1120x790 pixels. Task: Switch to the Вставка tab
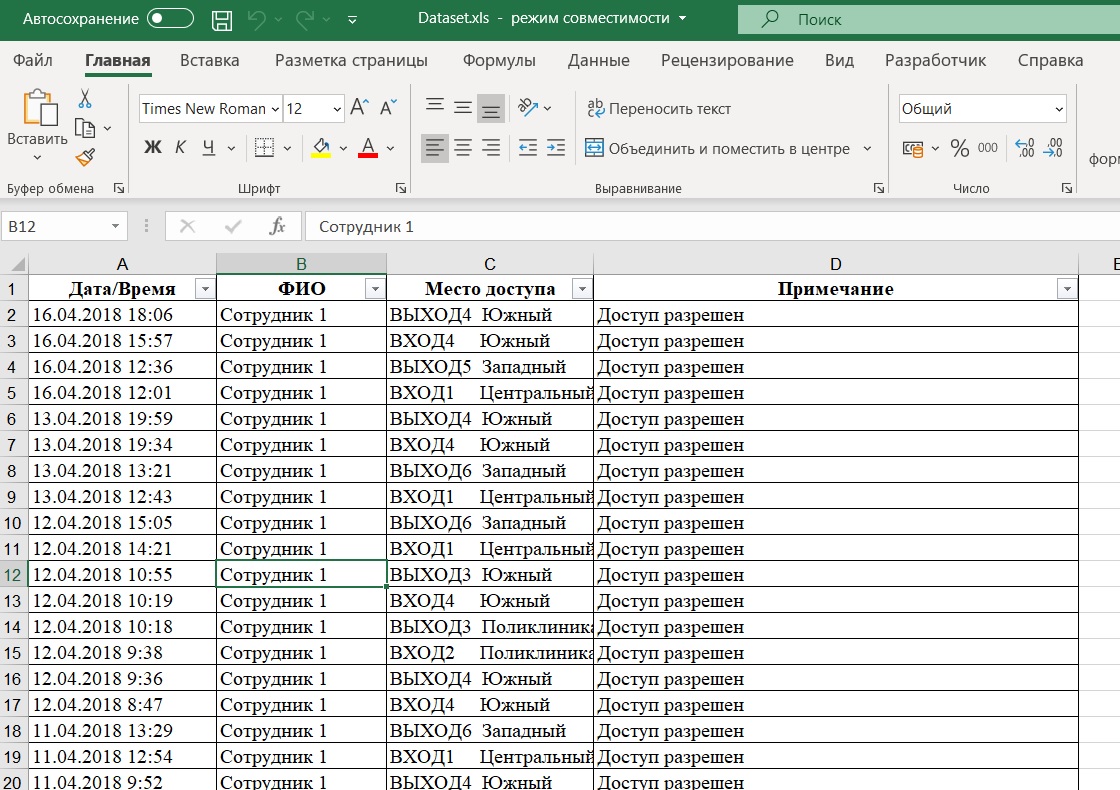209,61
